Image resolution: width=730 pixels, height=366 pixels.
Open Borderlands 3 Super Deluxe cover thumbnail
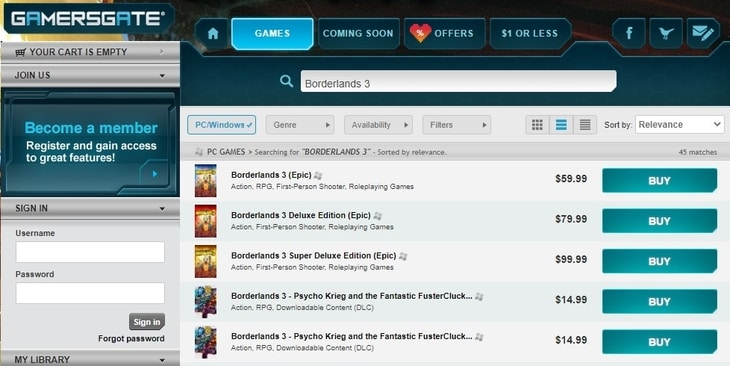pos(205,261)
